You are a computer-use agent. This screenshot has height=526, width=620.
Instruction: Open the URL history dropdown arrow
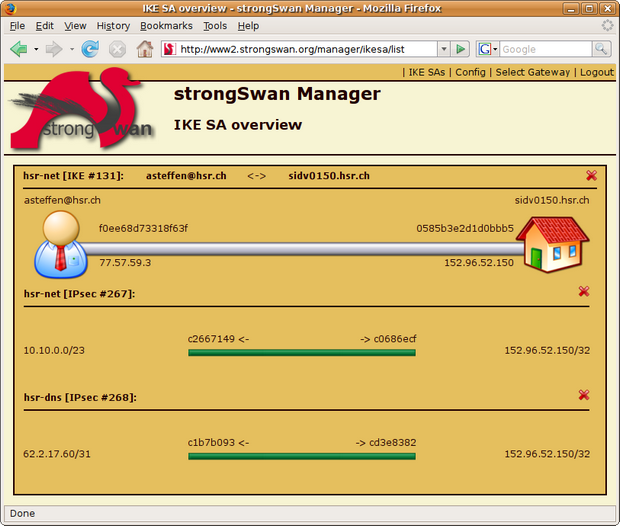[x=444, y=49]
